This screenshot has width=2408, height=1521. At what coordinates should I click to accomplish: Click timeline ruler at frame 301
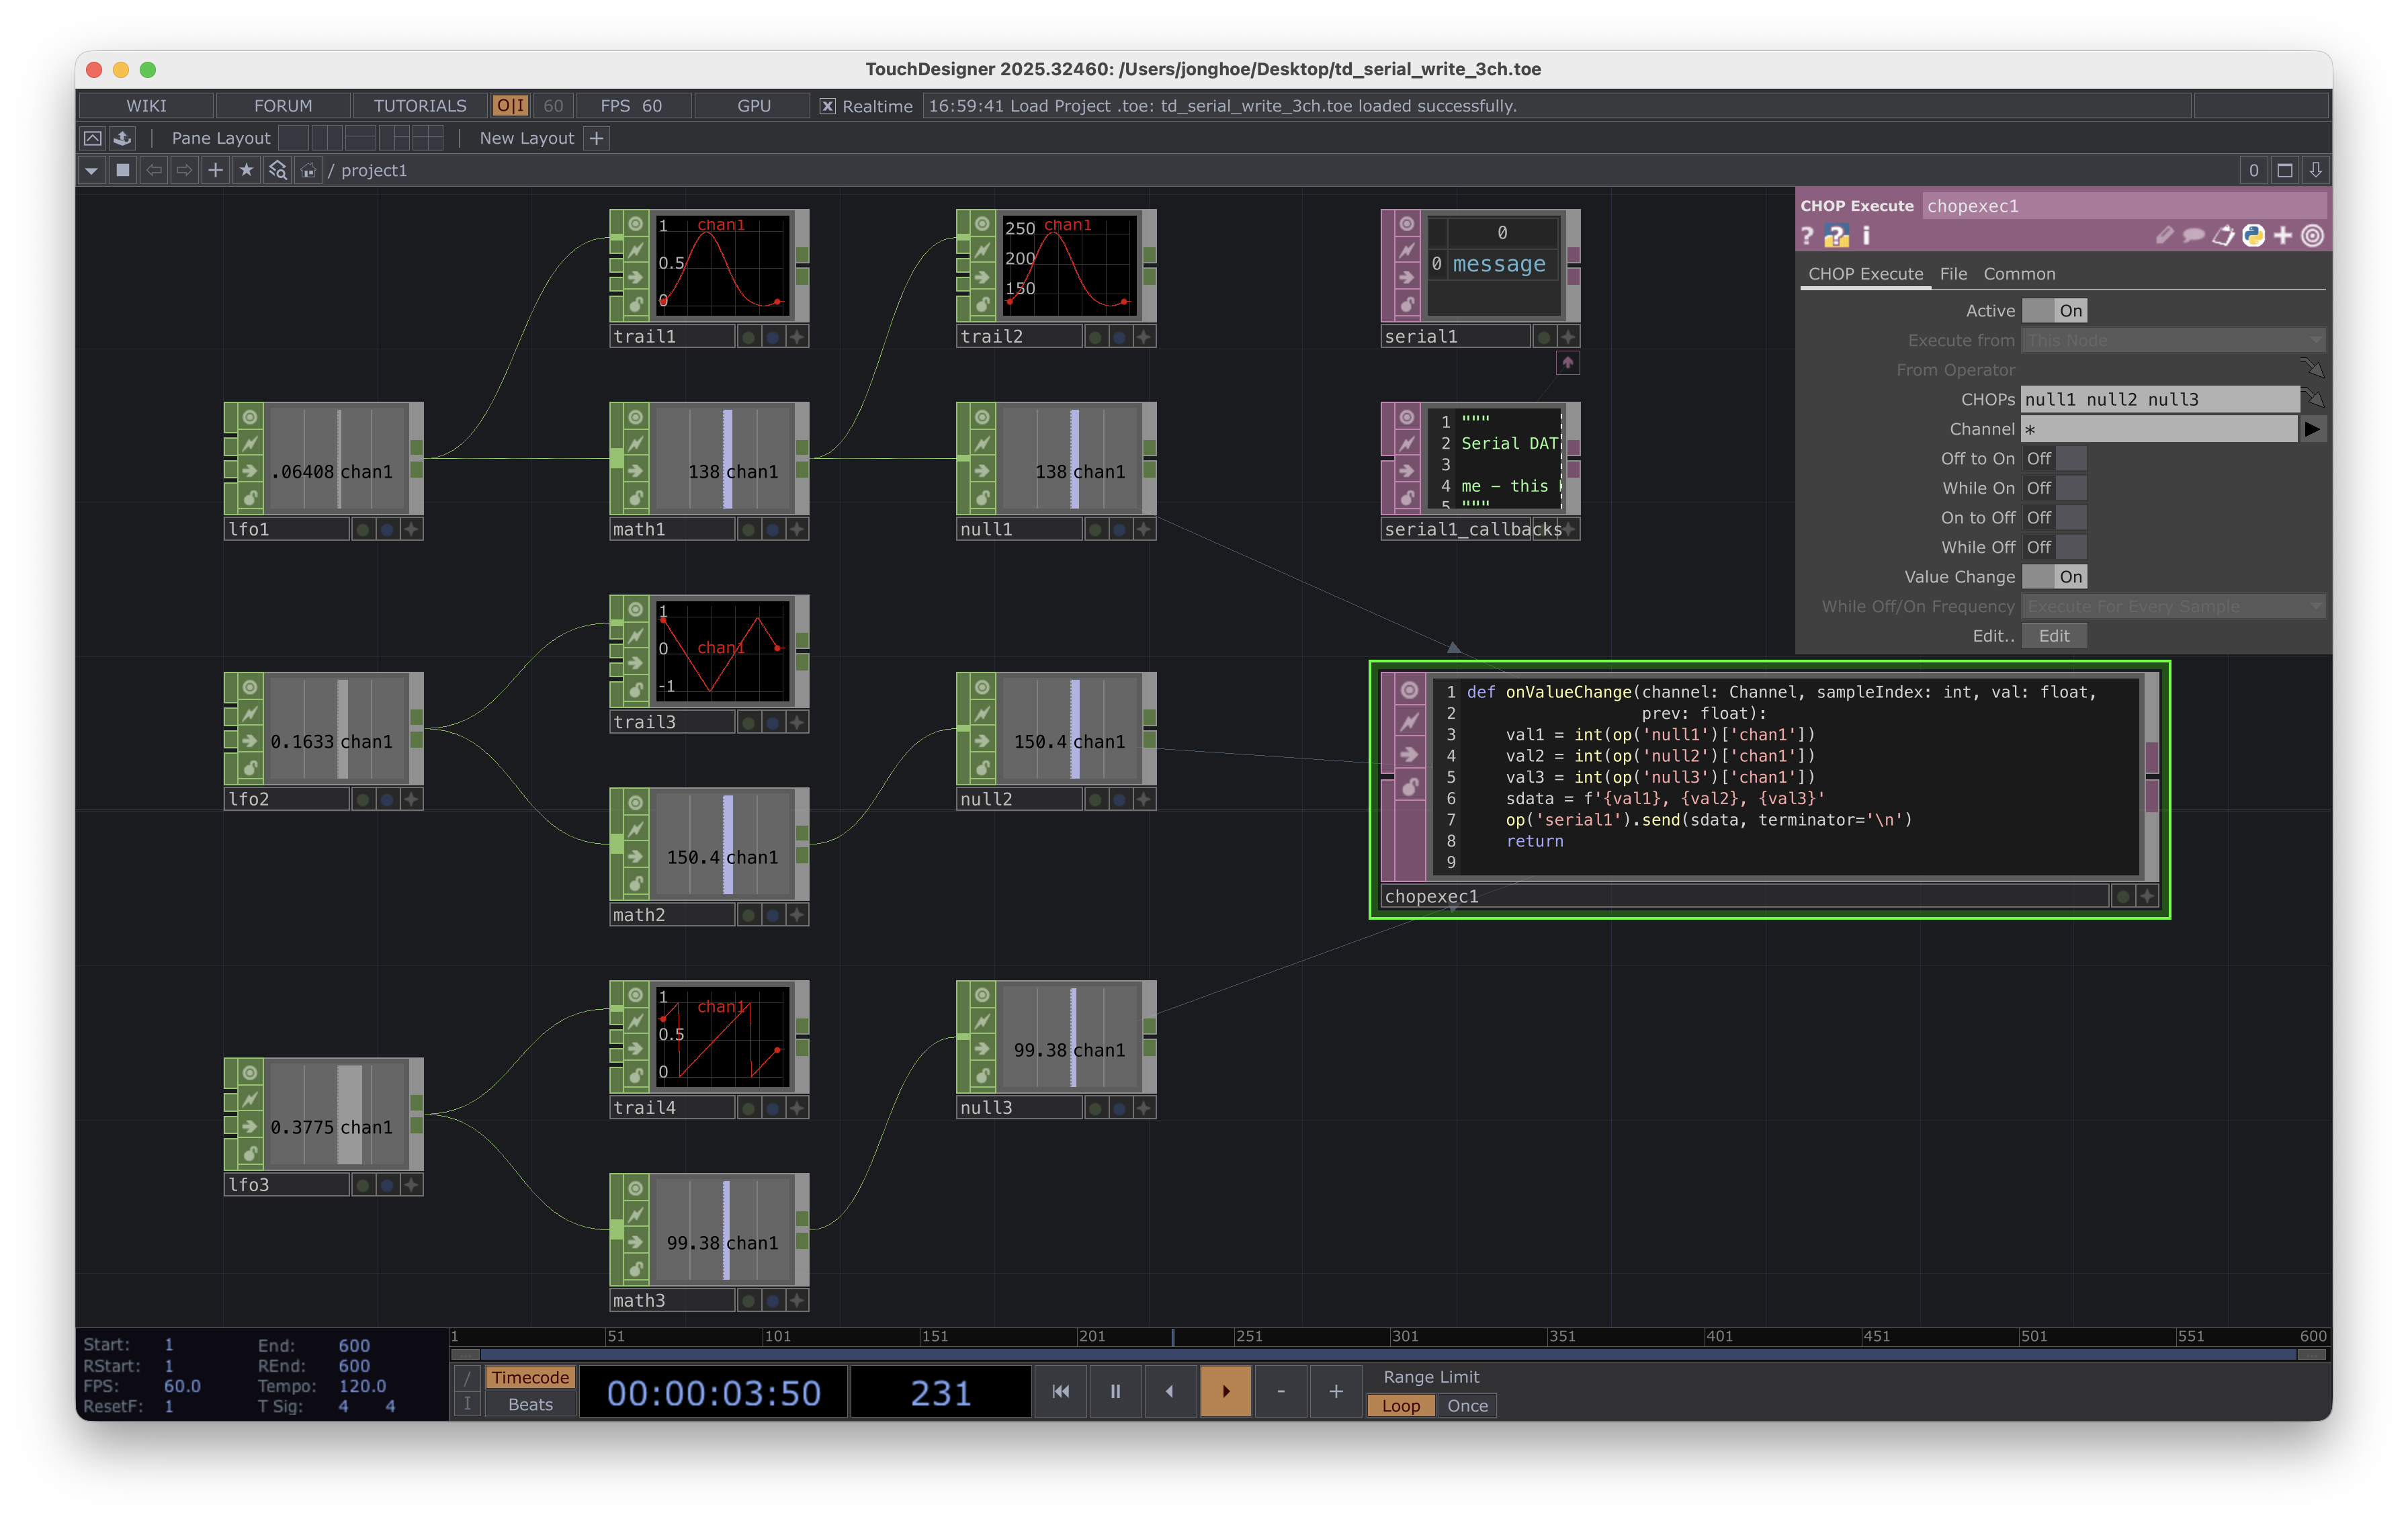[1404, 1336]
